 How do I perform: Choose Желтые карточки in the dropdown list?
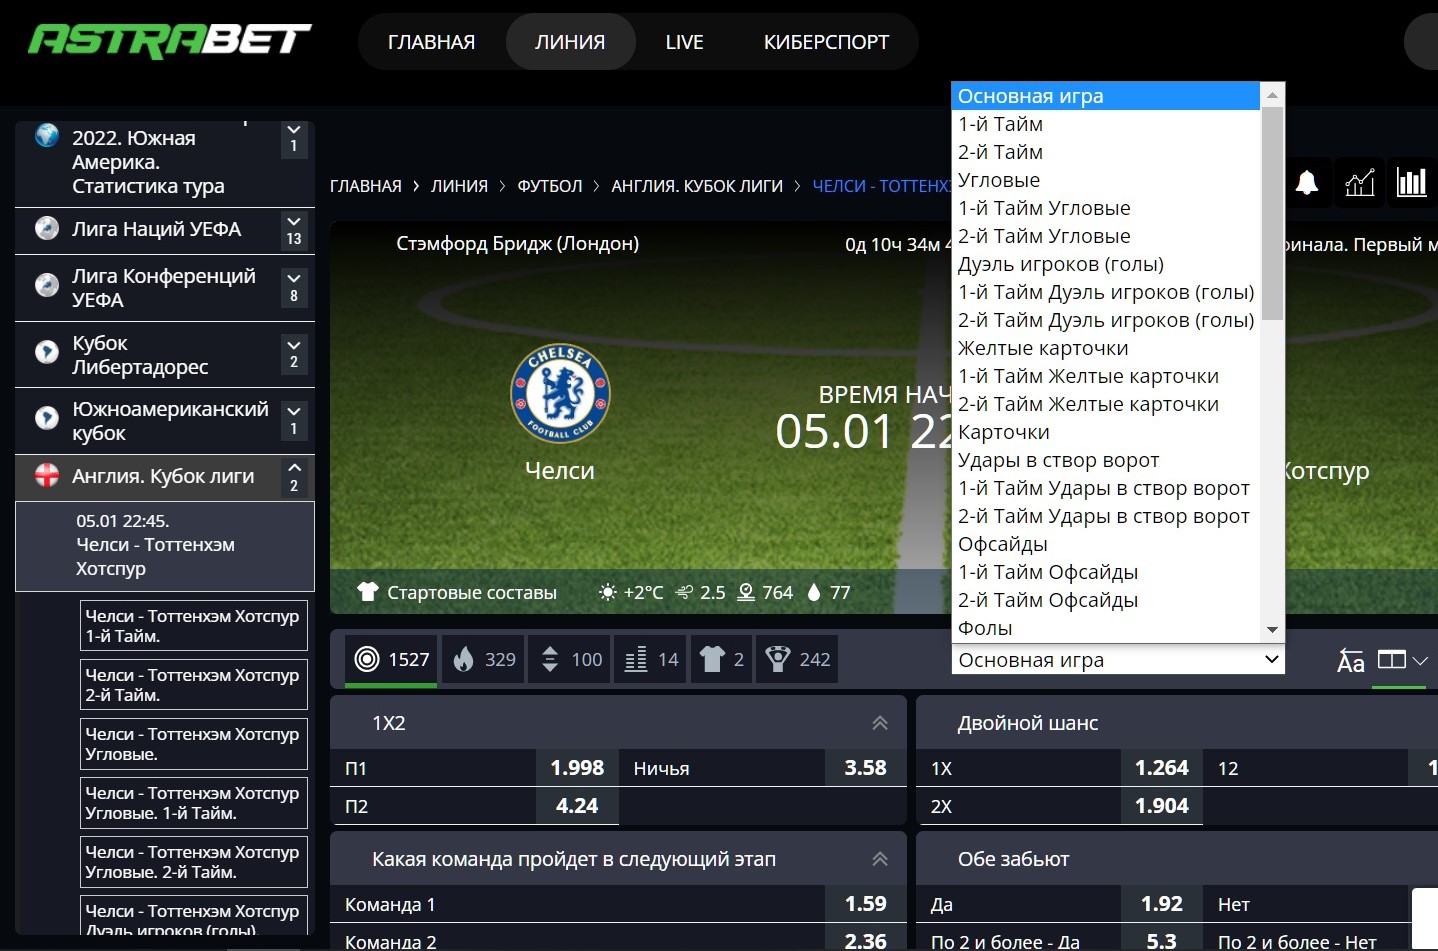click(1105, 348)
